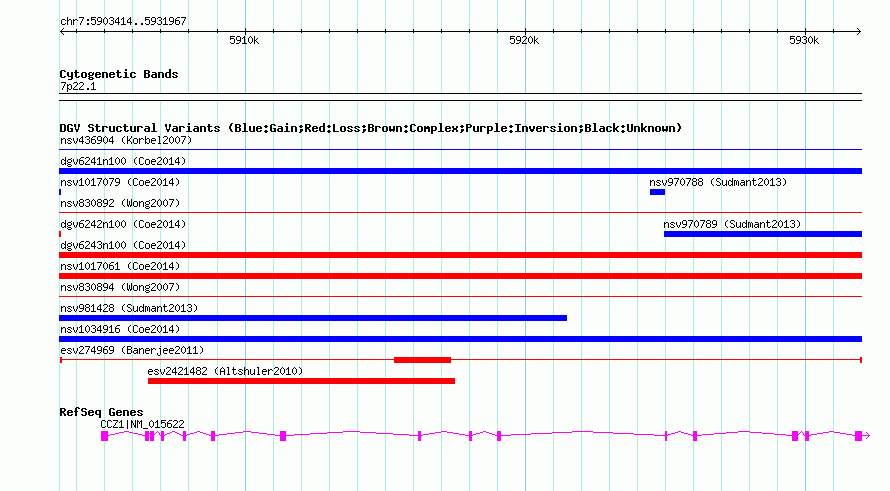Viewport: 890px width, 491px height.
Task: Open variant dgv6243n100 (Coe2014) label
Action: 123,245
